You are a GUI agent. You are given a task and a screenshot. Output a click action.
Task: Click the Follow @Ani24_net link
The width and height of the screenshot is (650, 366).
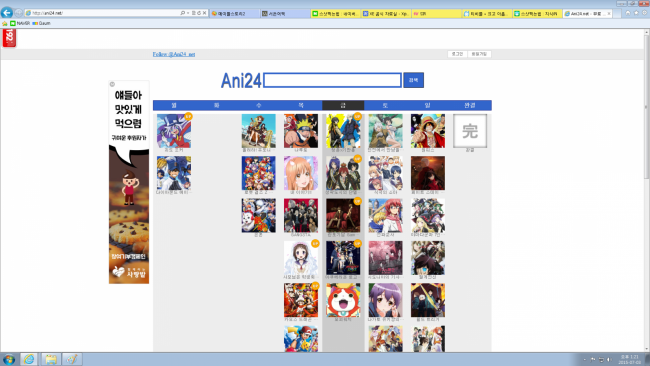174,54
